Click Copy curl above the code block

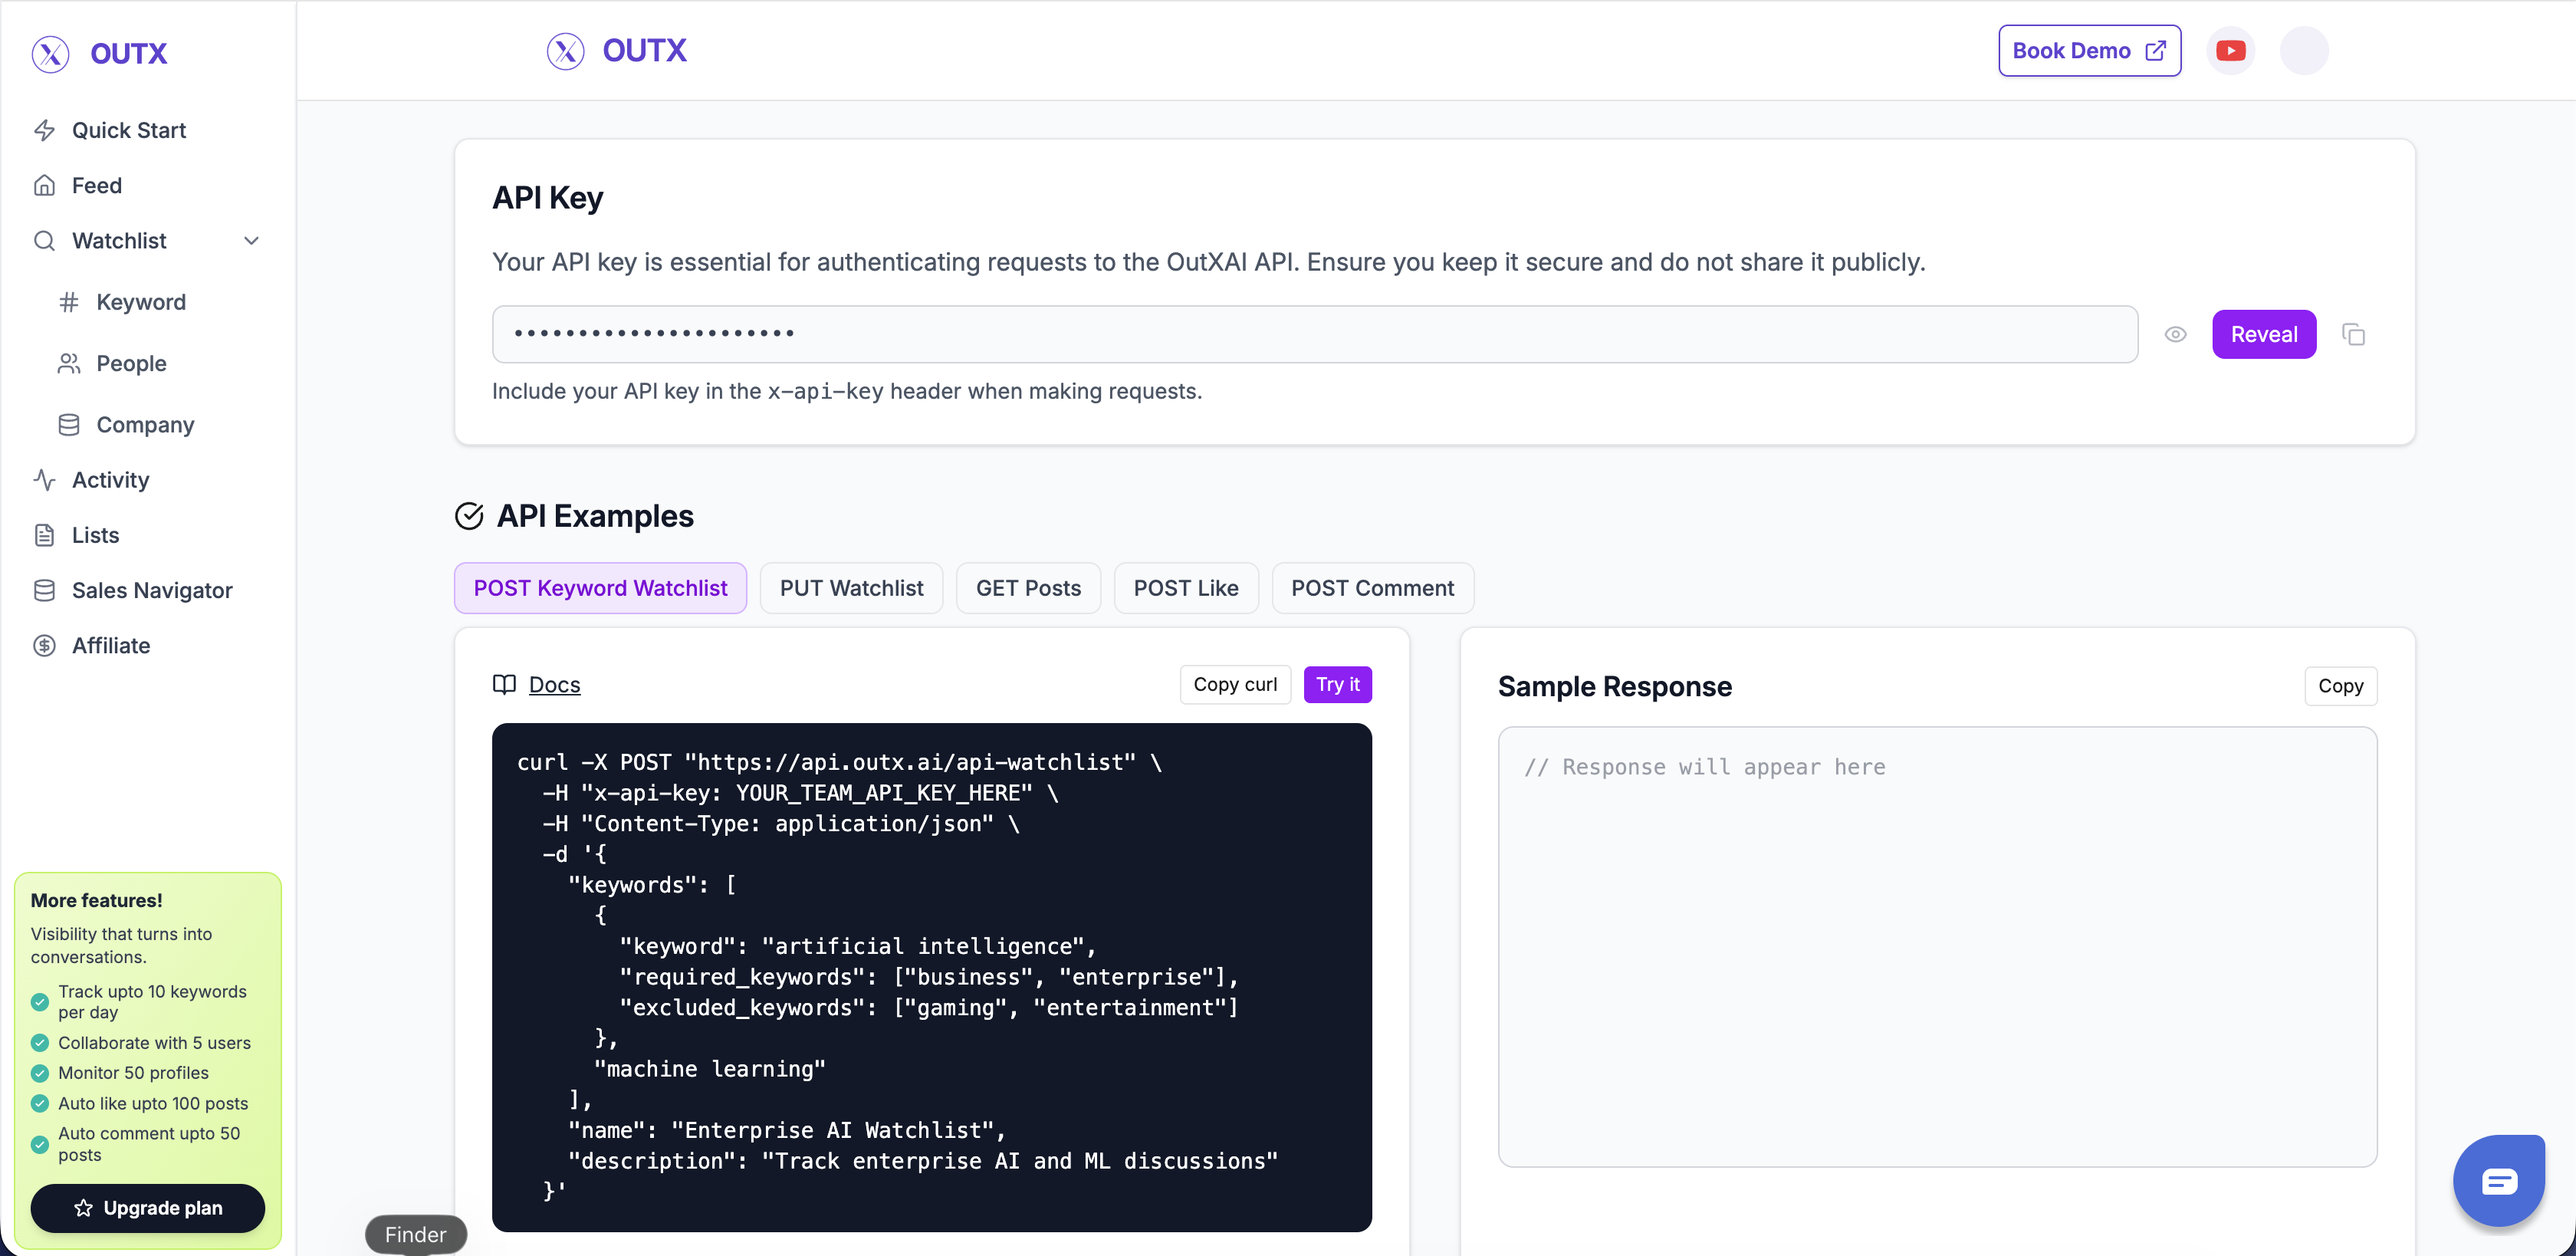pyautogui.click(x=1235, y=684)
